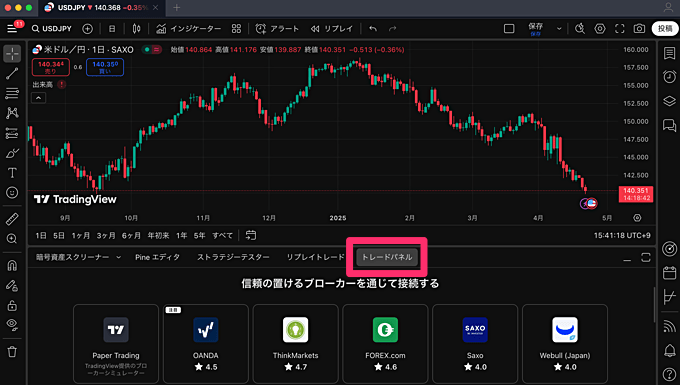Open candlestick chart type selector
The width and height of the screenshot is (680, 385).
click(x=136, y=29)
